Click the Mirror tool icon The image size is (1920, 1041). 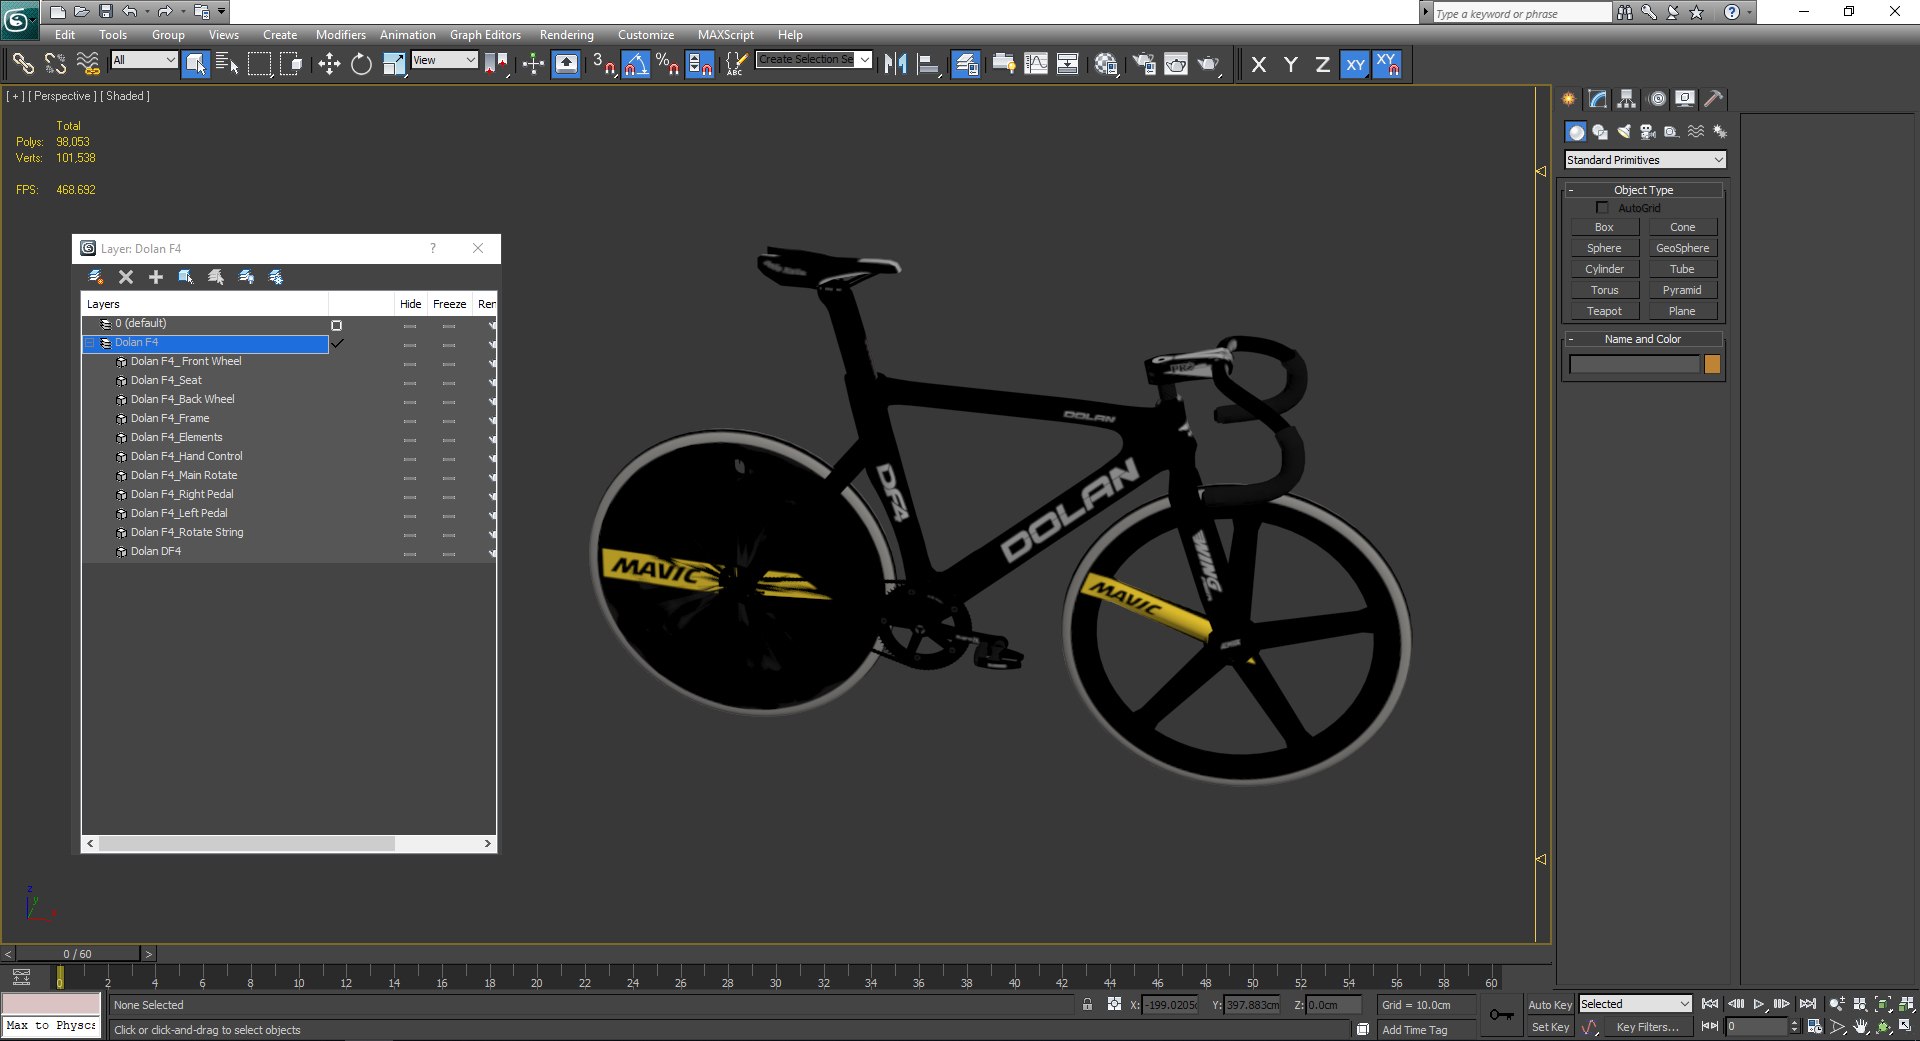coord(895,64)
